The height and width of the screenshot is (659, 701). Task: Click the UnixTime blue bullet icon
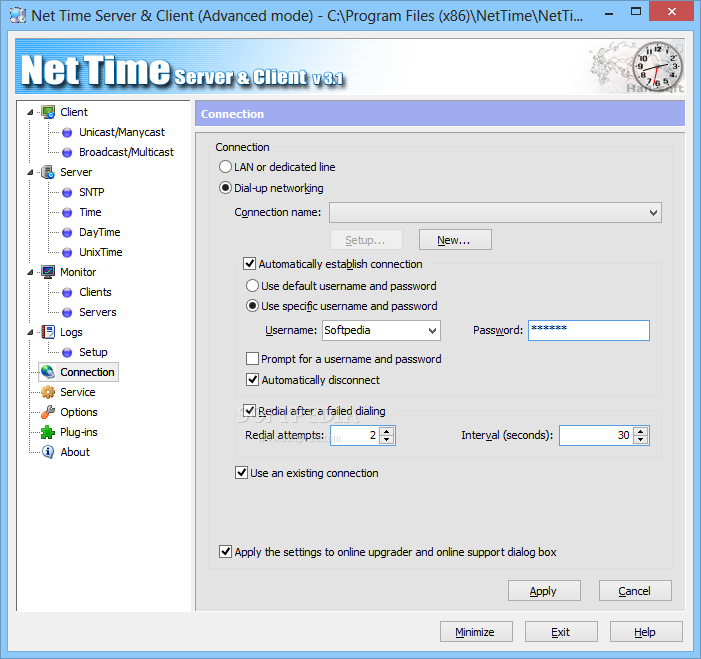pos(67,253)
